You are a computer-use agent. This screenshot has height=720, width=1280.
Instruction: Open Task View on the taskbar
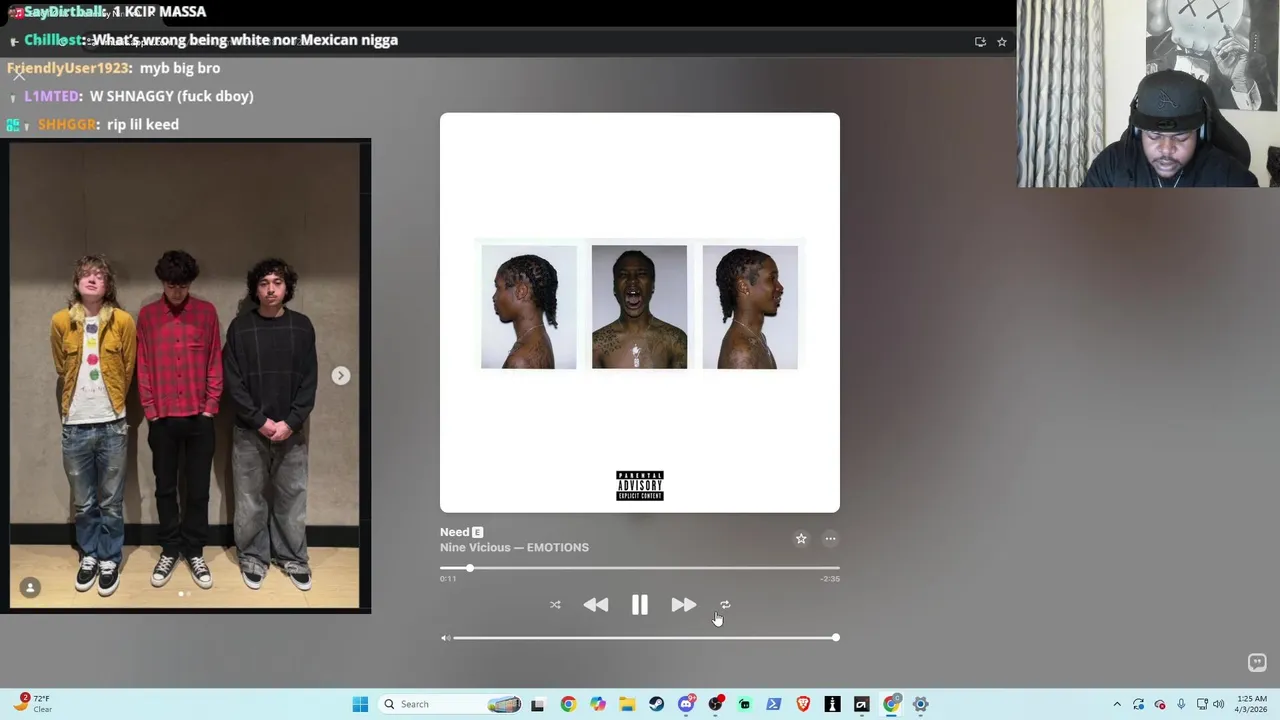coord(538,704)
